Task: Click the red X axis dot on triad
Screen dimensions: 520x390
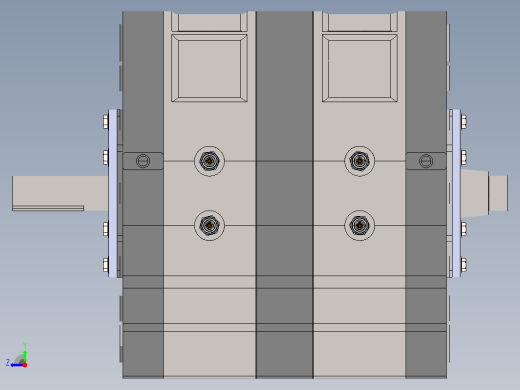Action: click(x=25, y=365)
